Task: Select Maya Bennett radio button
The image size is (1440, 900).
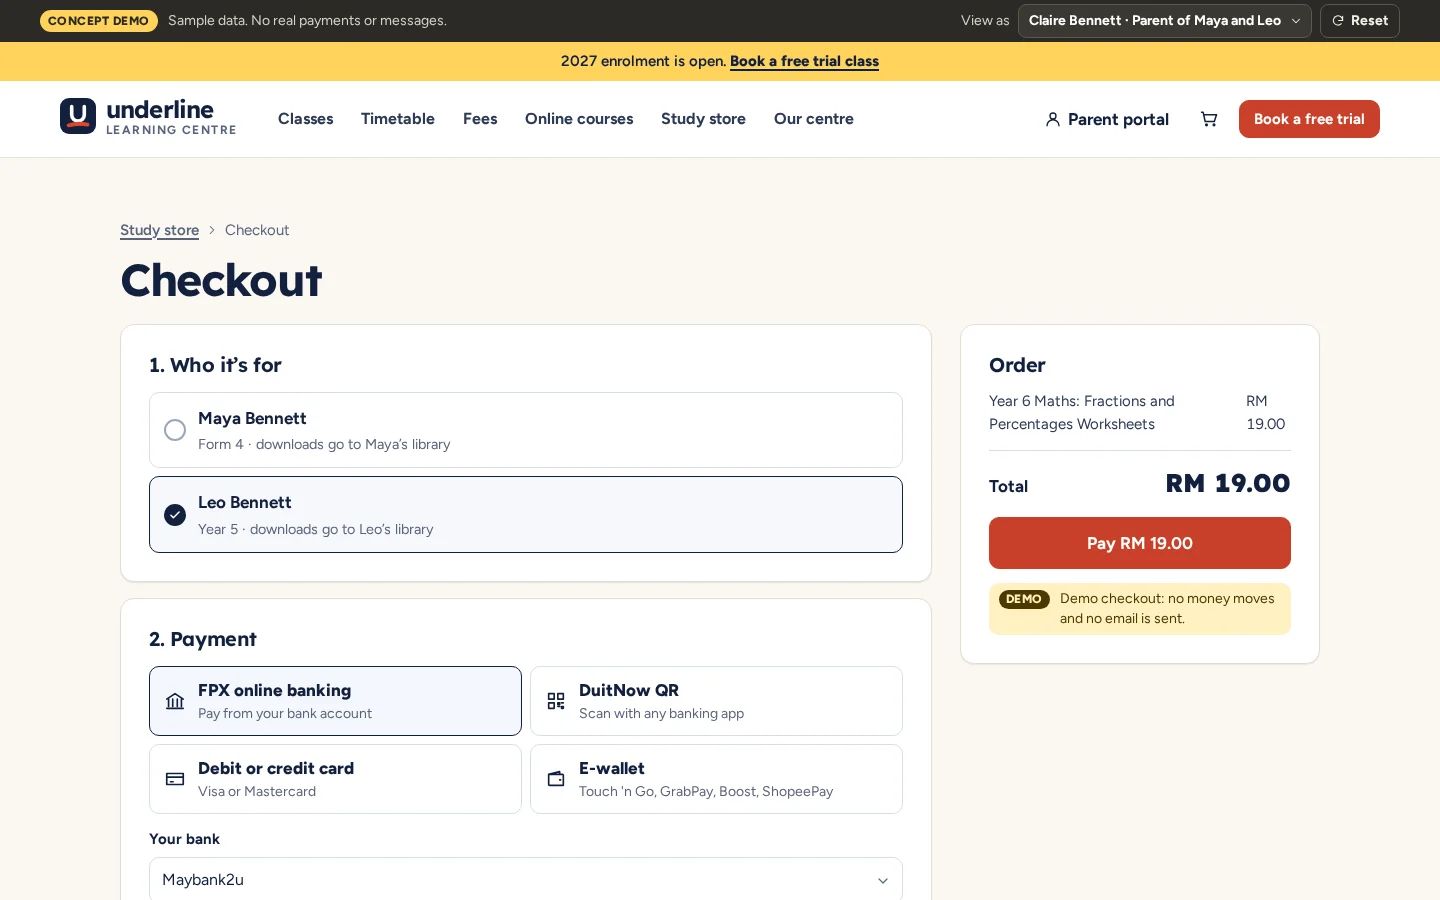Action: tap(175, 430)
